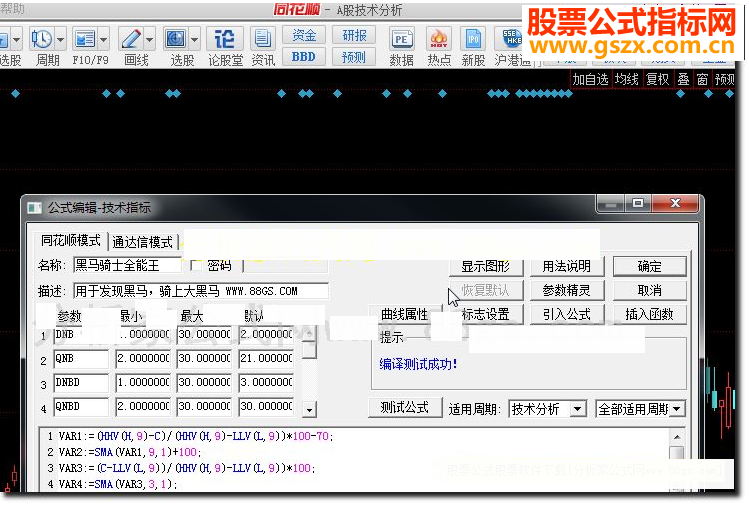This screenshot has width=749, height=508.
Task: Cancel with the 取消 button
Action: point(650,291)
